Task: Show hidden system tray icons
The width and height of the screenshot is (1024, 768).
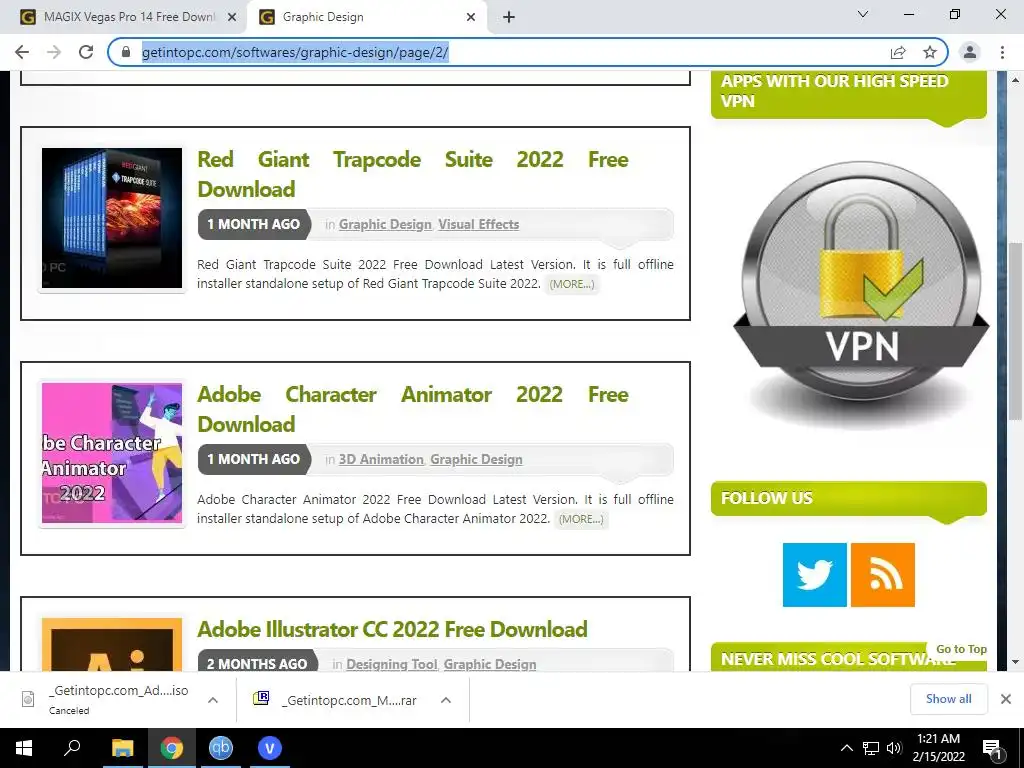Action: click(x=846, y=748)
